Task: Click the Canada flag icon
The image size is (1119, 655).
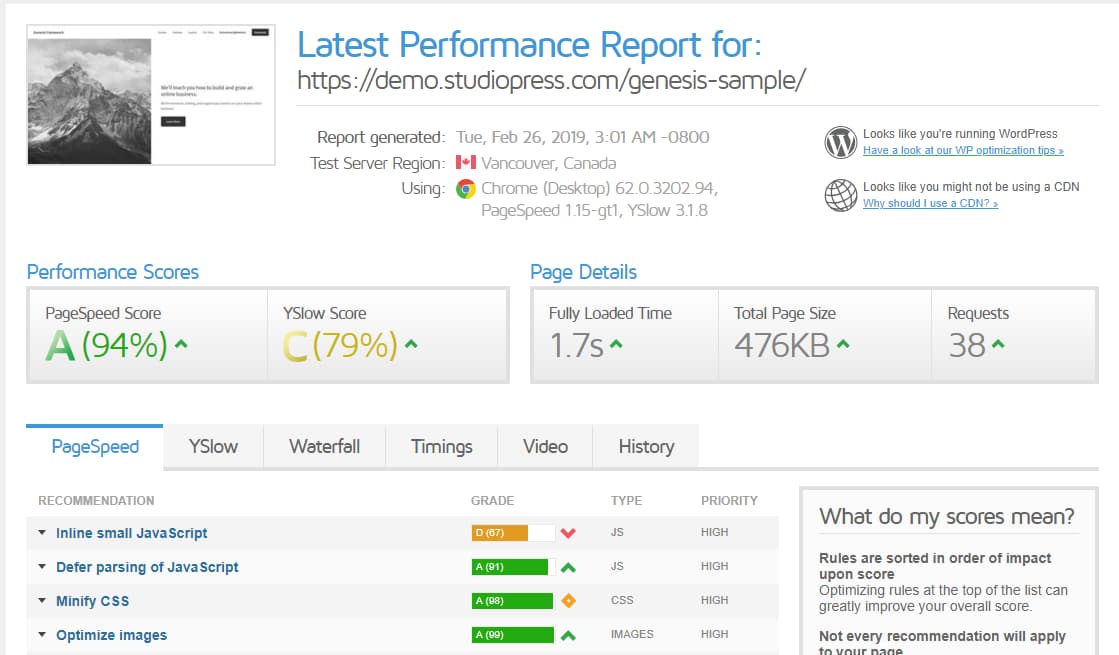Action: (x=465, y=162)
